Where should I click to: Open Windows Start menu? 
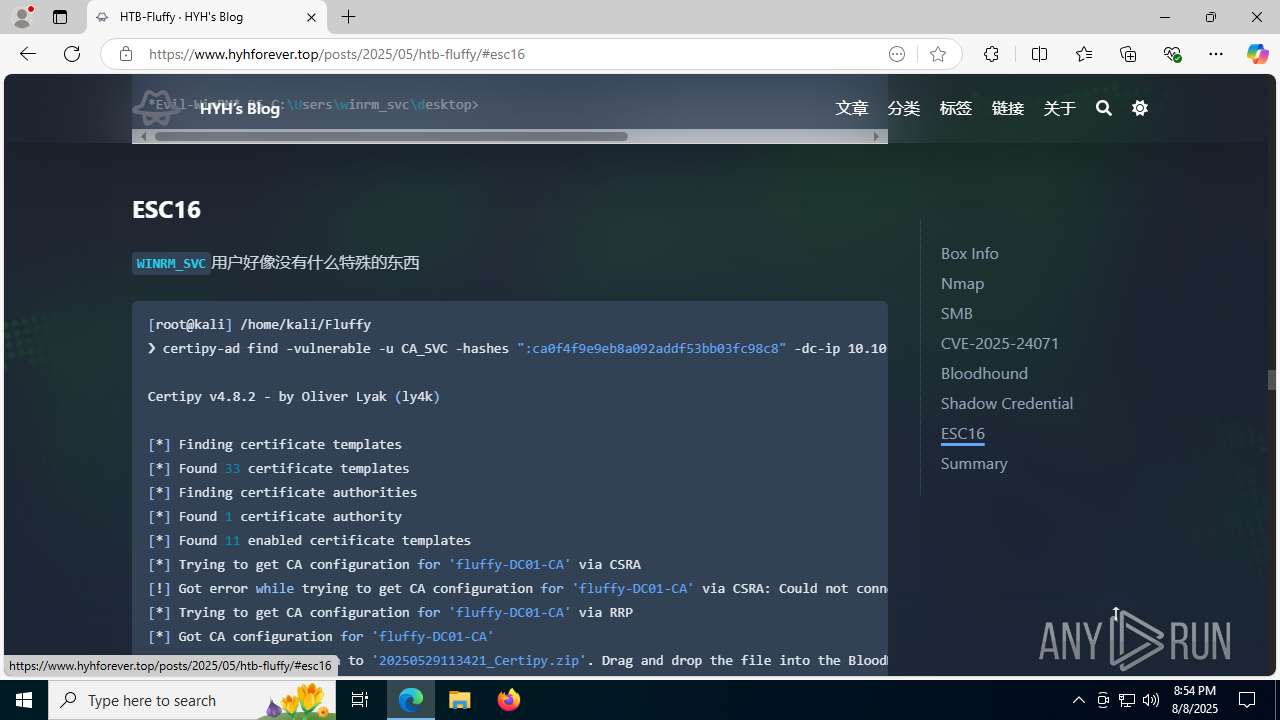(24, 700)
